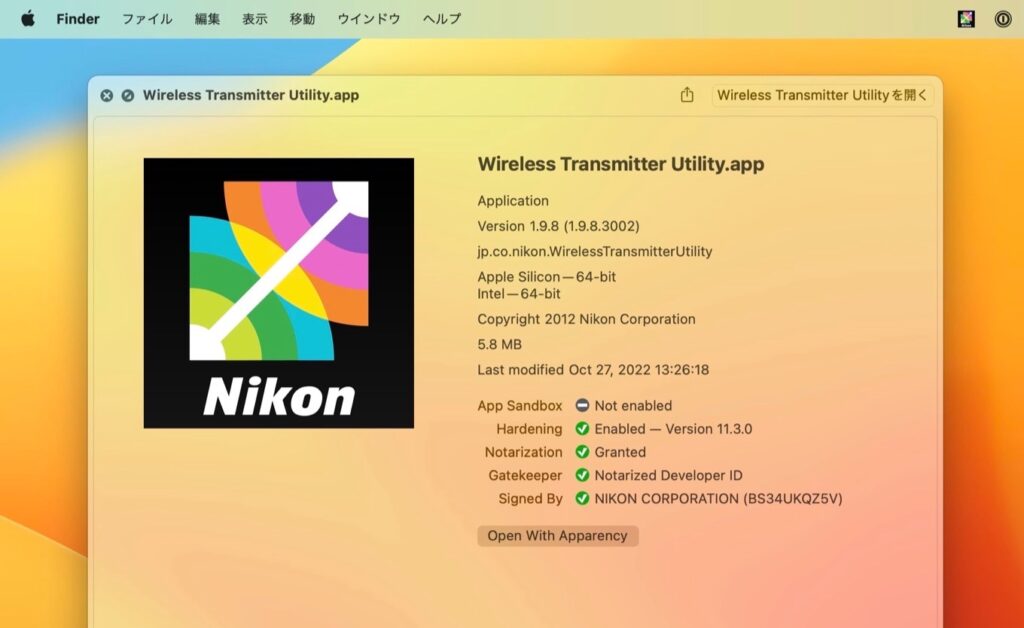Click the green check beside Hardening

pos(582,429)
